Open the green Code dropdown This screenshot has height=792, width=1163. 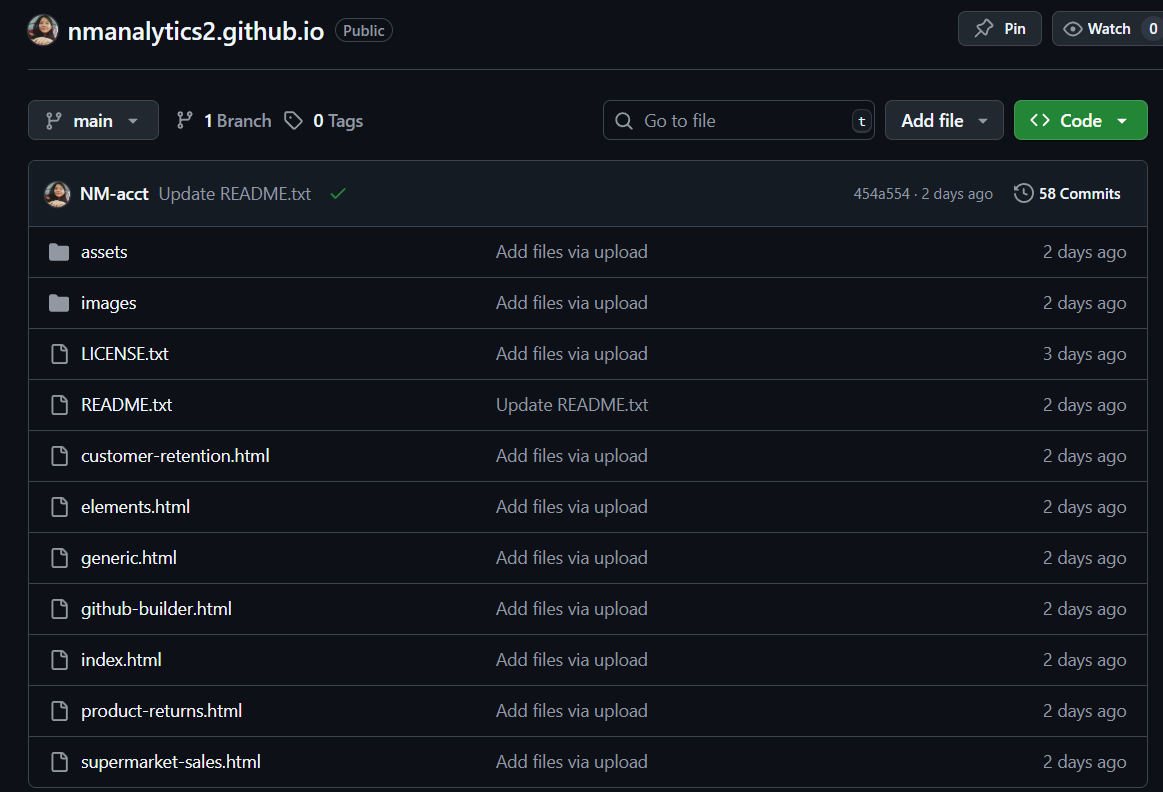[1080, 120]
